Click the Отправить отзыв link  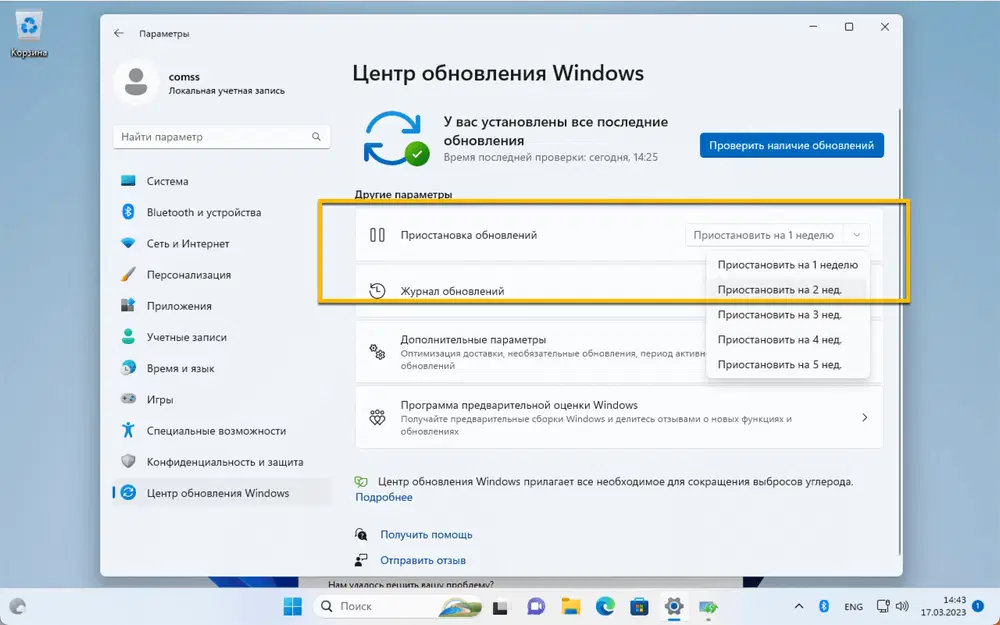click(423, 560)
